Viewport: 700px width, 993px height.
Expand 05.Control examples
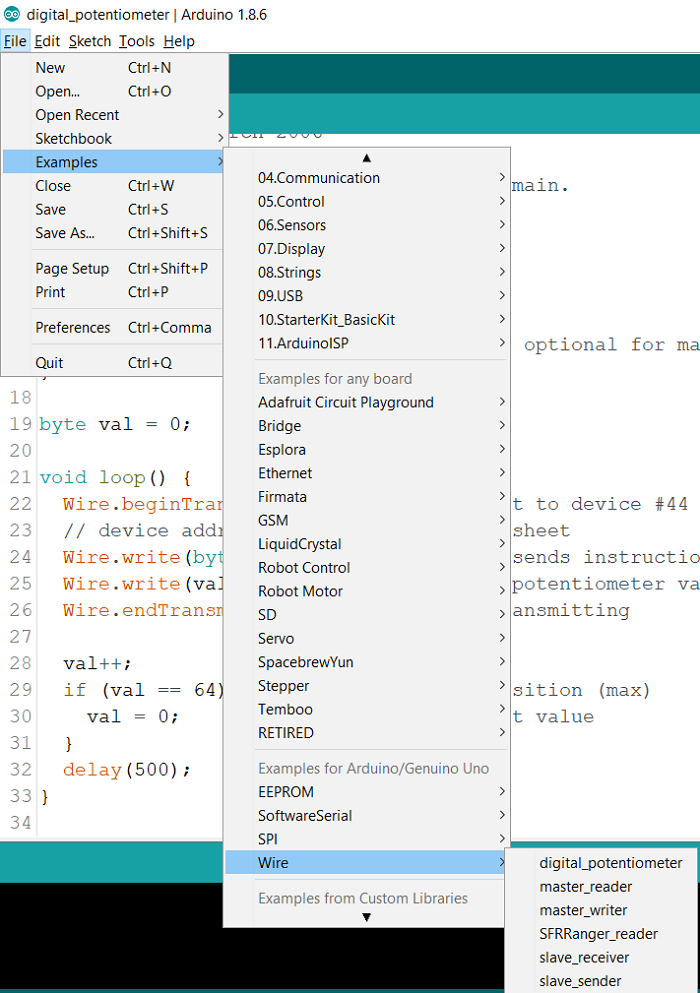point(367,201)
